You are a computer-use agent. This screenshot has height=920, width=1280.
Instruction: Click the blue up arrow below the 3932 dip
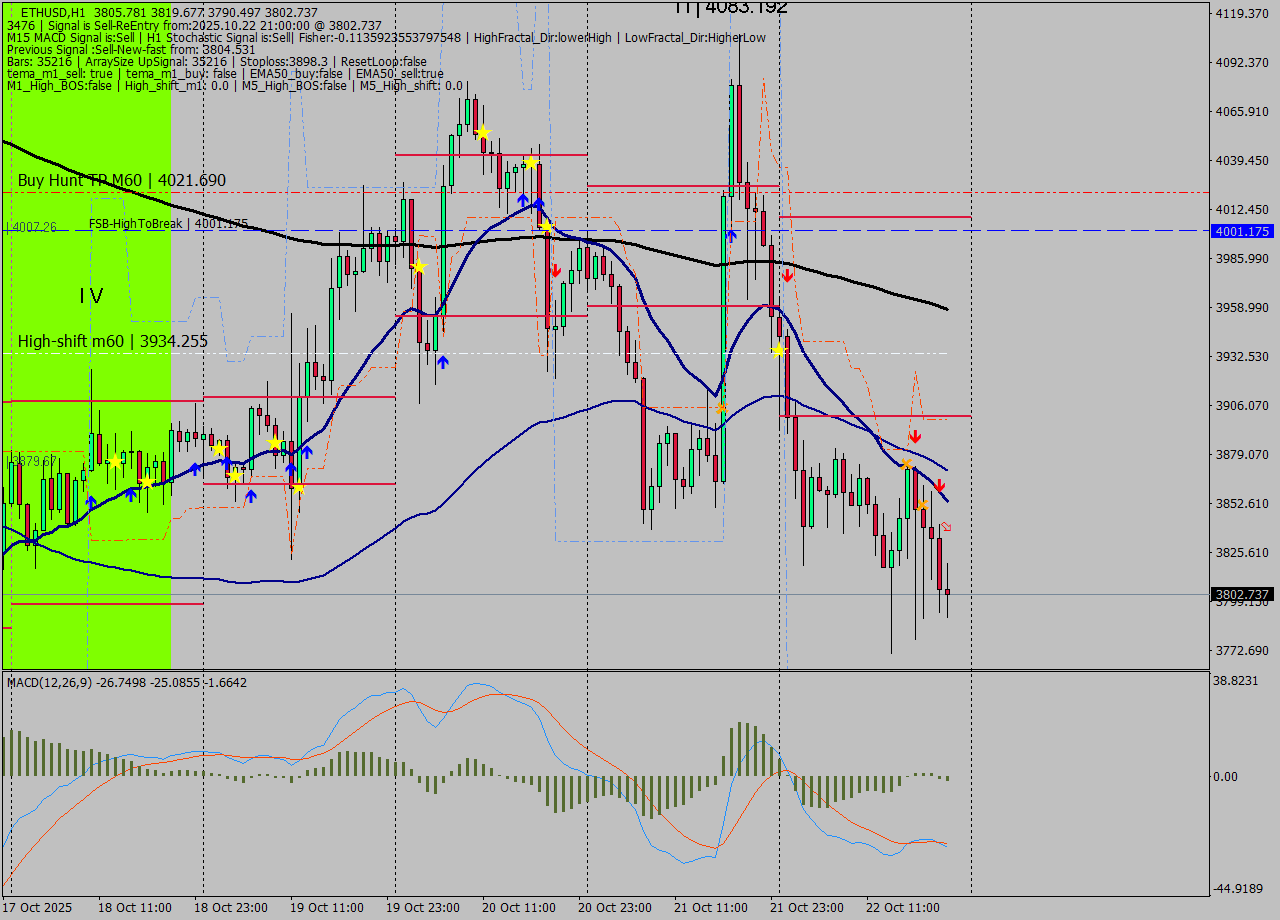pyautogui.click(x=442, y=362)
